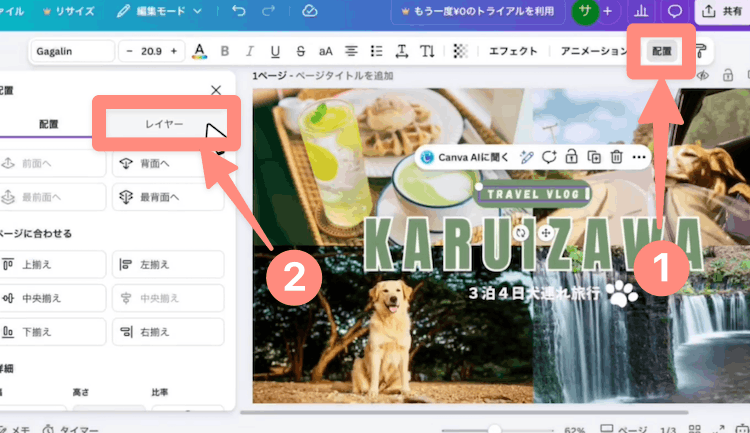
Task: Toggle strikethrough formatting
Action: click(300, 51)
